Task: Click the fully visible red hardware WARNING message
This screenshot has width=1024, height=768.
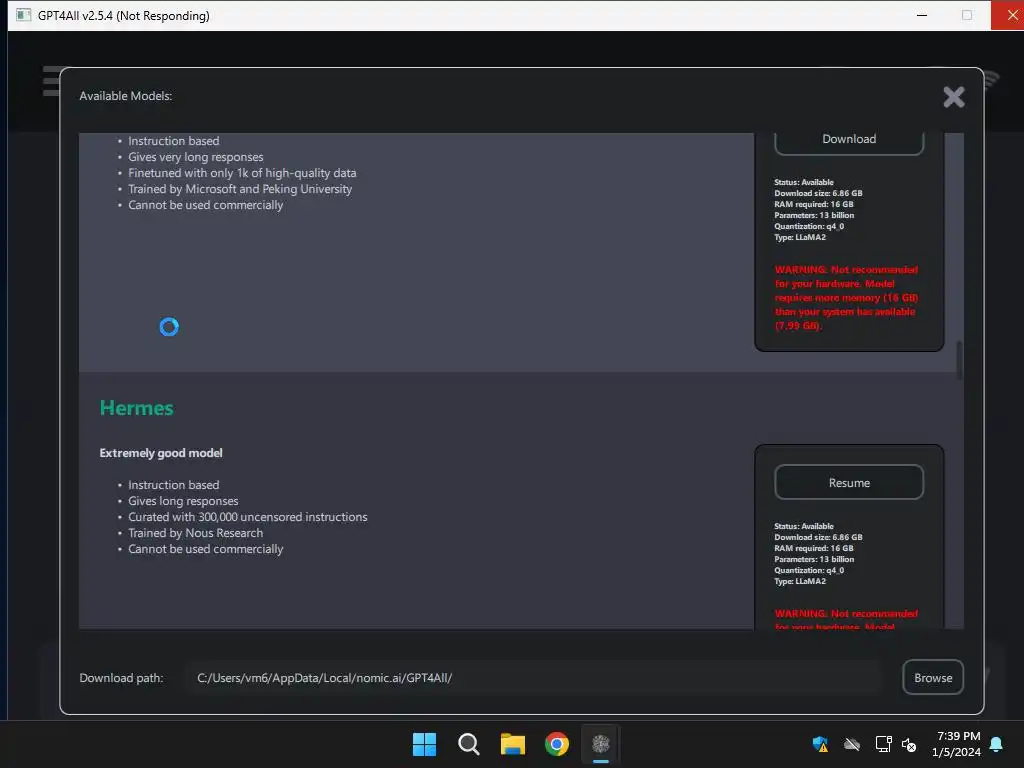Action: [846, 297]
